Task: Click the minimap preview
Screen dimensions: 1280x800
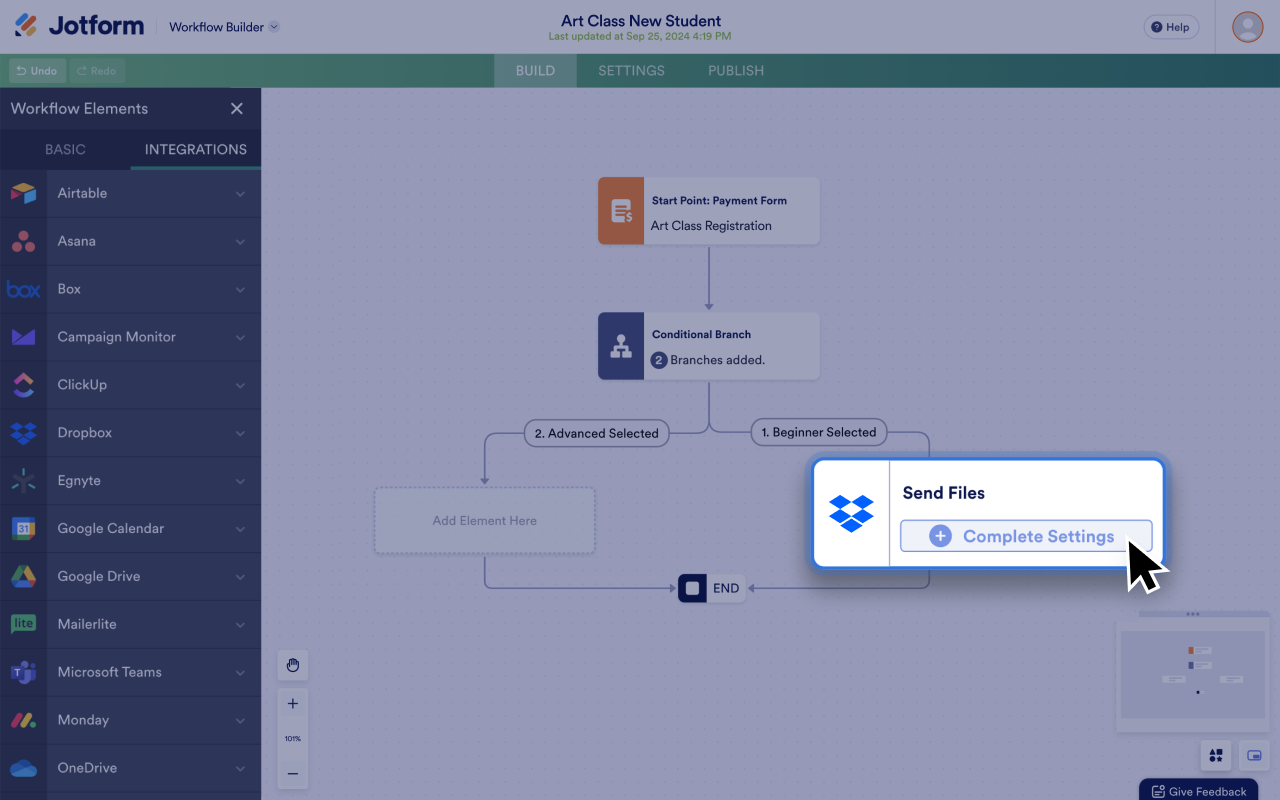Action: [x=1193, y=675]
